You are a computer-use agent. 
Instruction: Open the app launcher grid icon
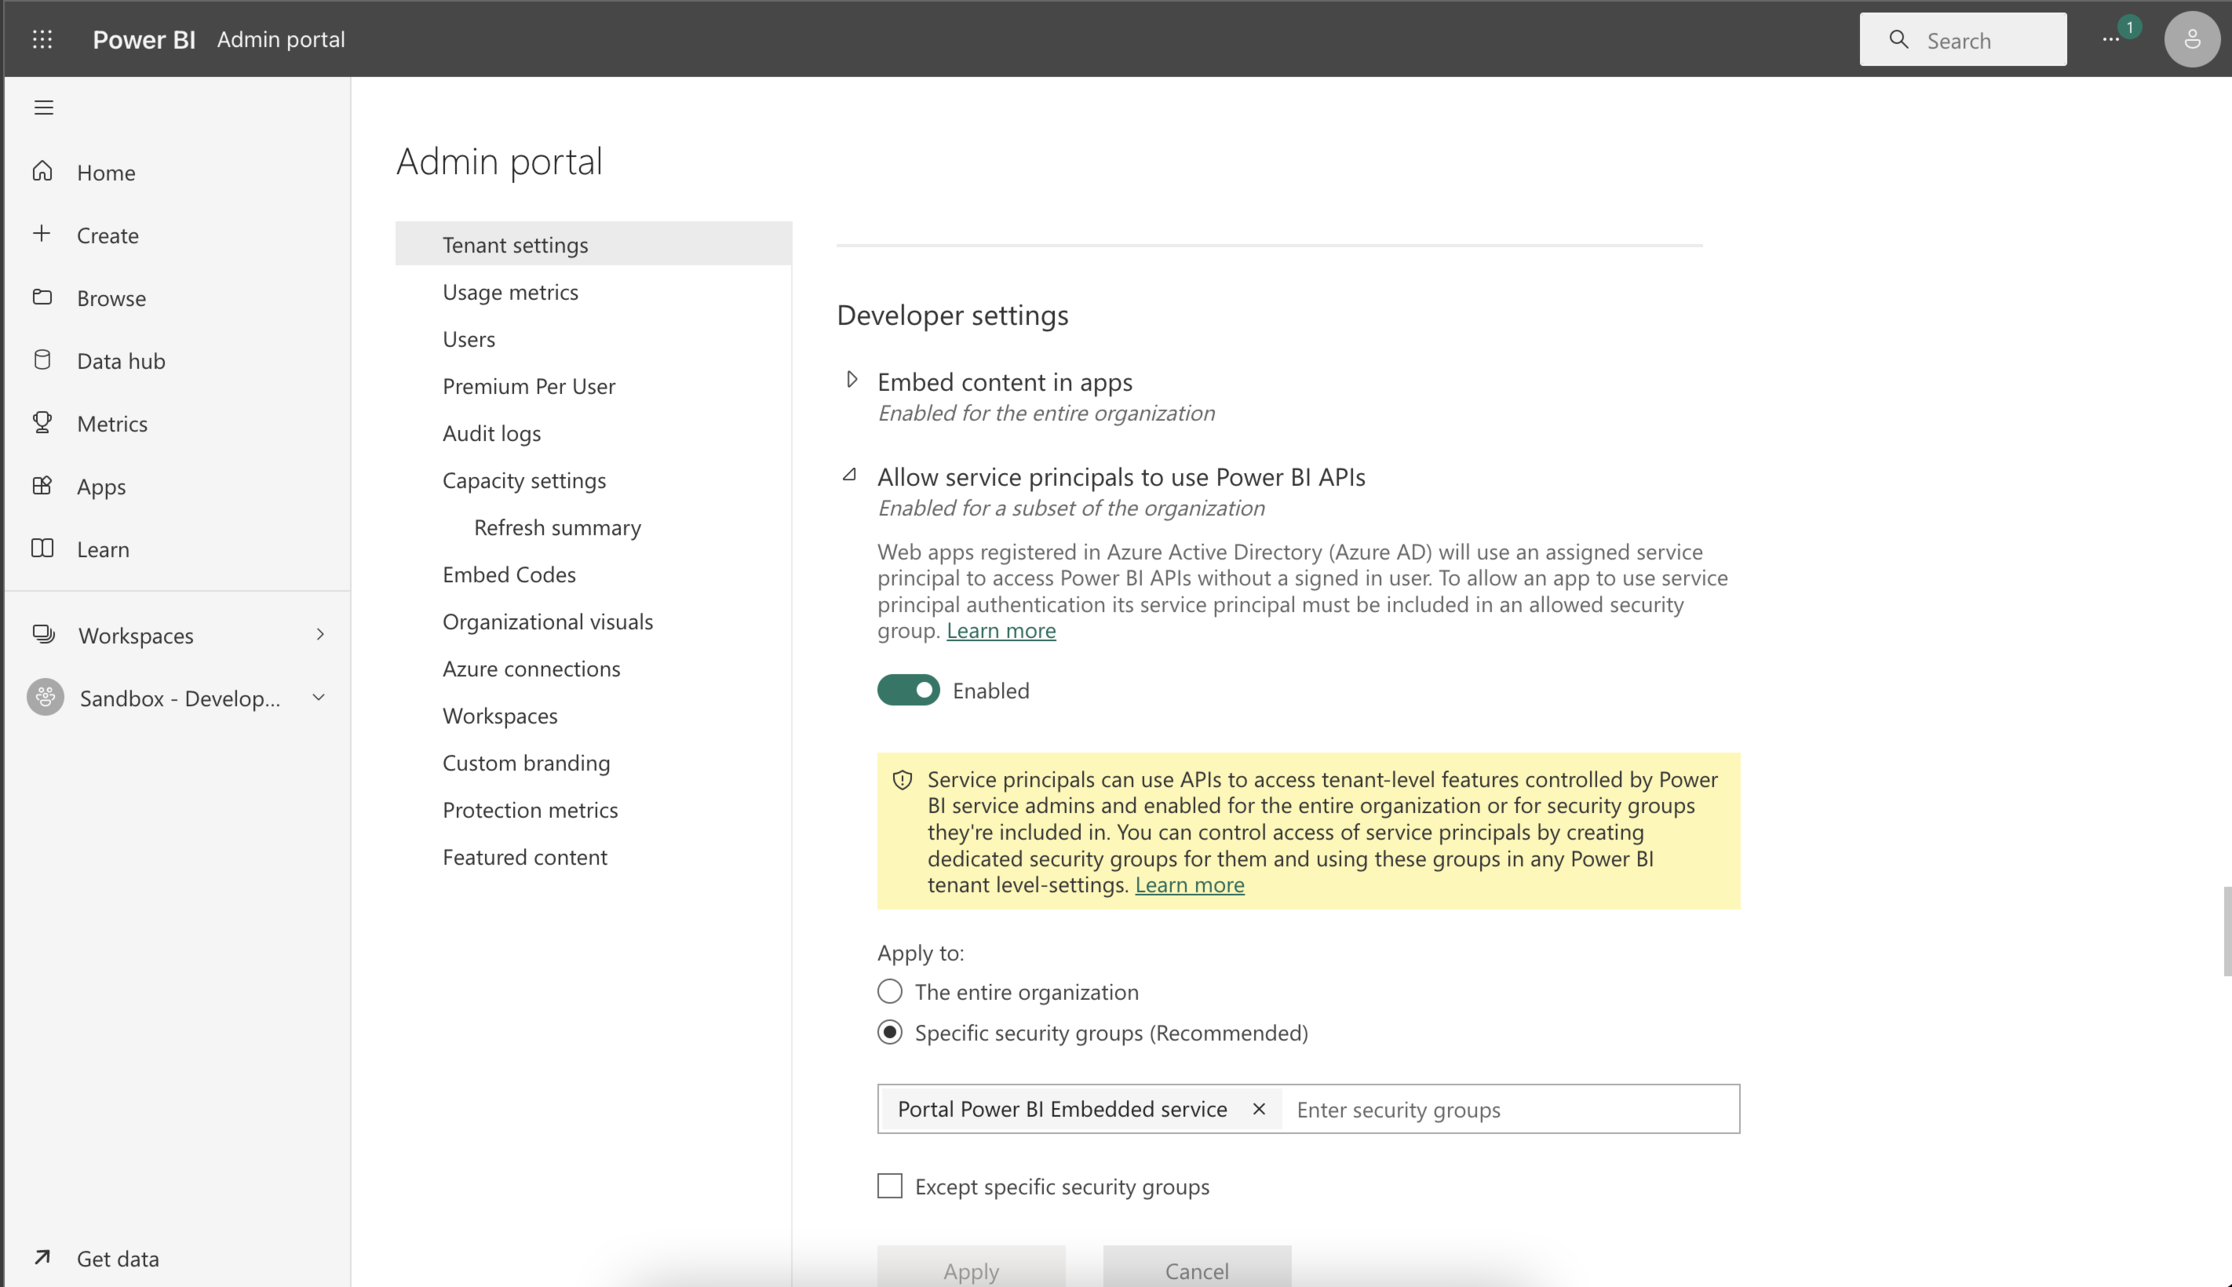click(42, 39)
